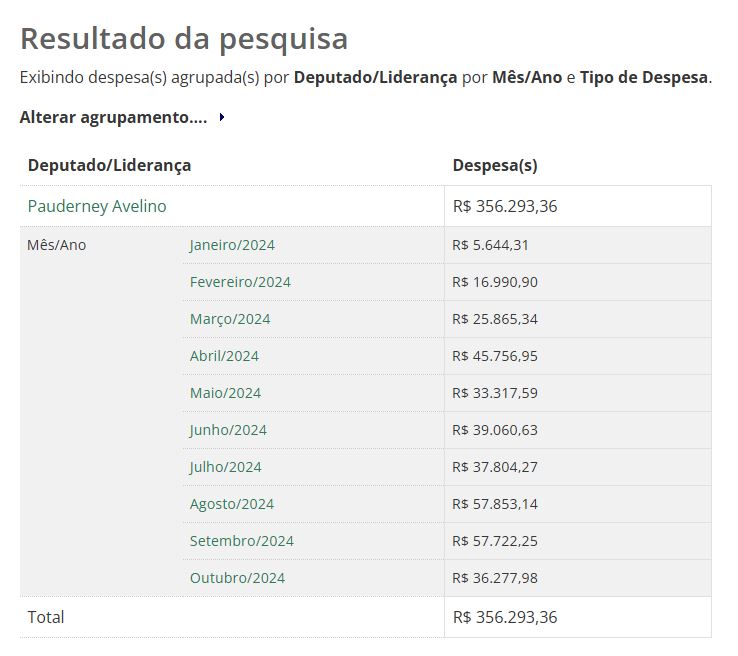Select the Fevereiro/2024 month link
The height and width of the screenshot is (656, 738).
point(240,282)
